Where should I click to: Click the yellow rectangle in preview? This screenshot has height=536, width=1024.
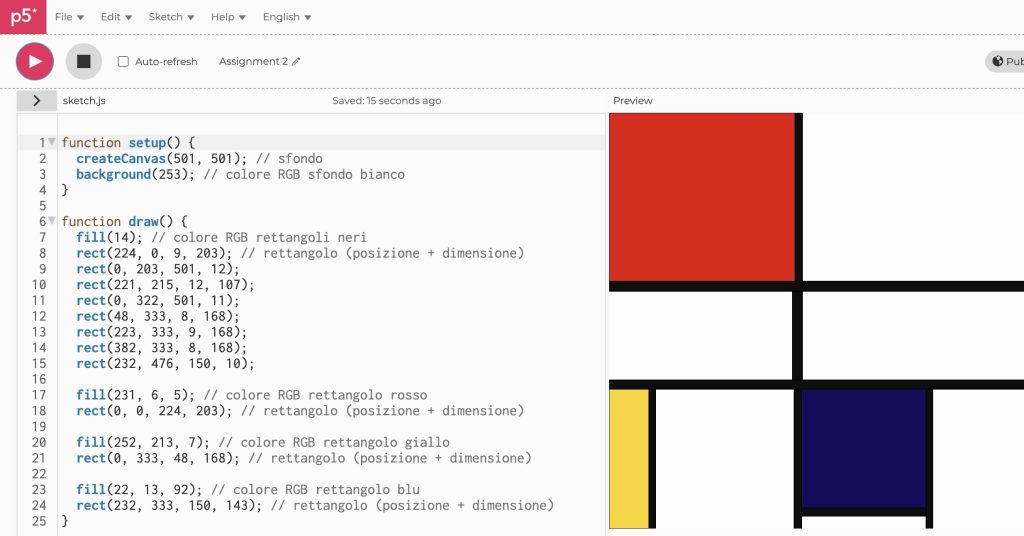(628, 458)
